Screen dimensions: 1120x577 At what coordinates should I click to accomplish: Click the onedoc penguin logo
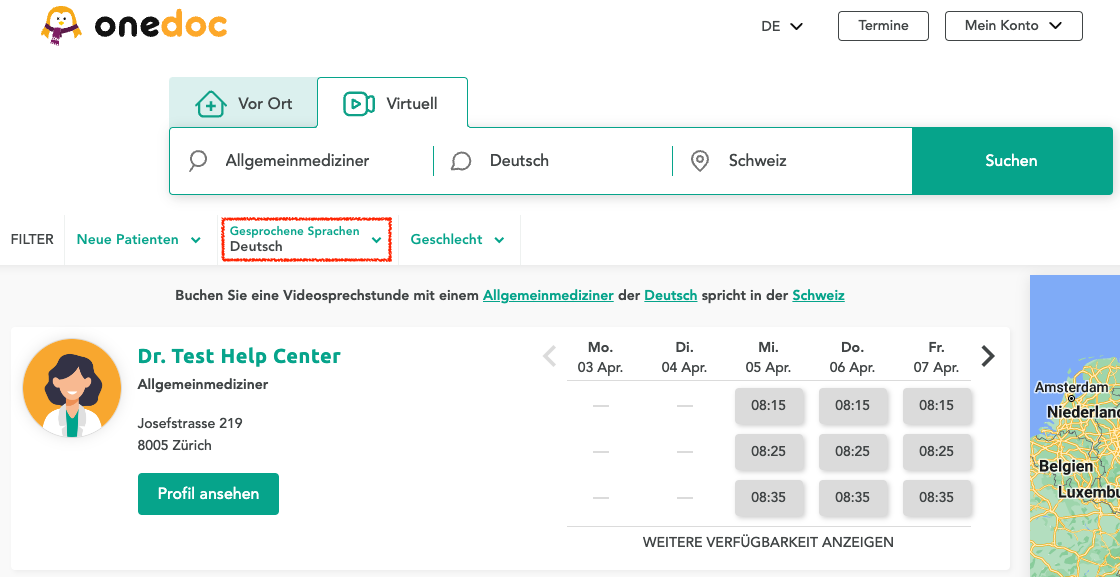62,26
